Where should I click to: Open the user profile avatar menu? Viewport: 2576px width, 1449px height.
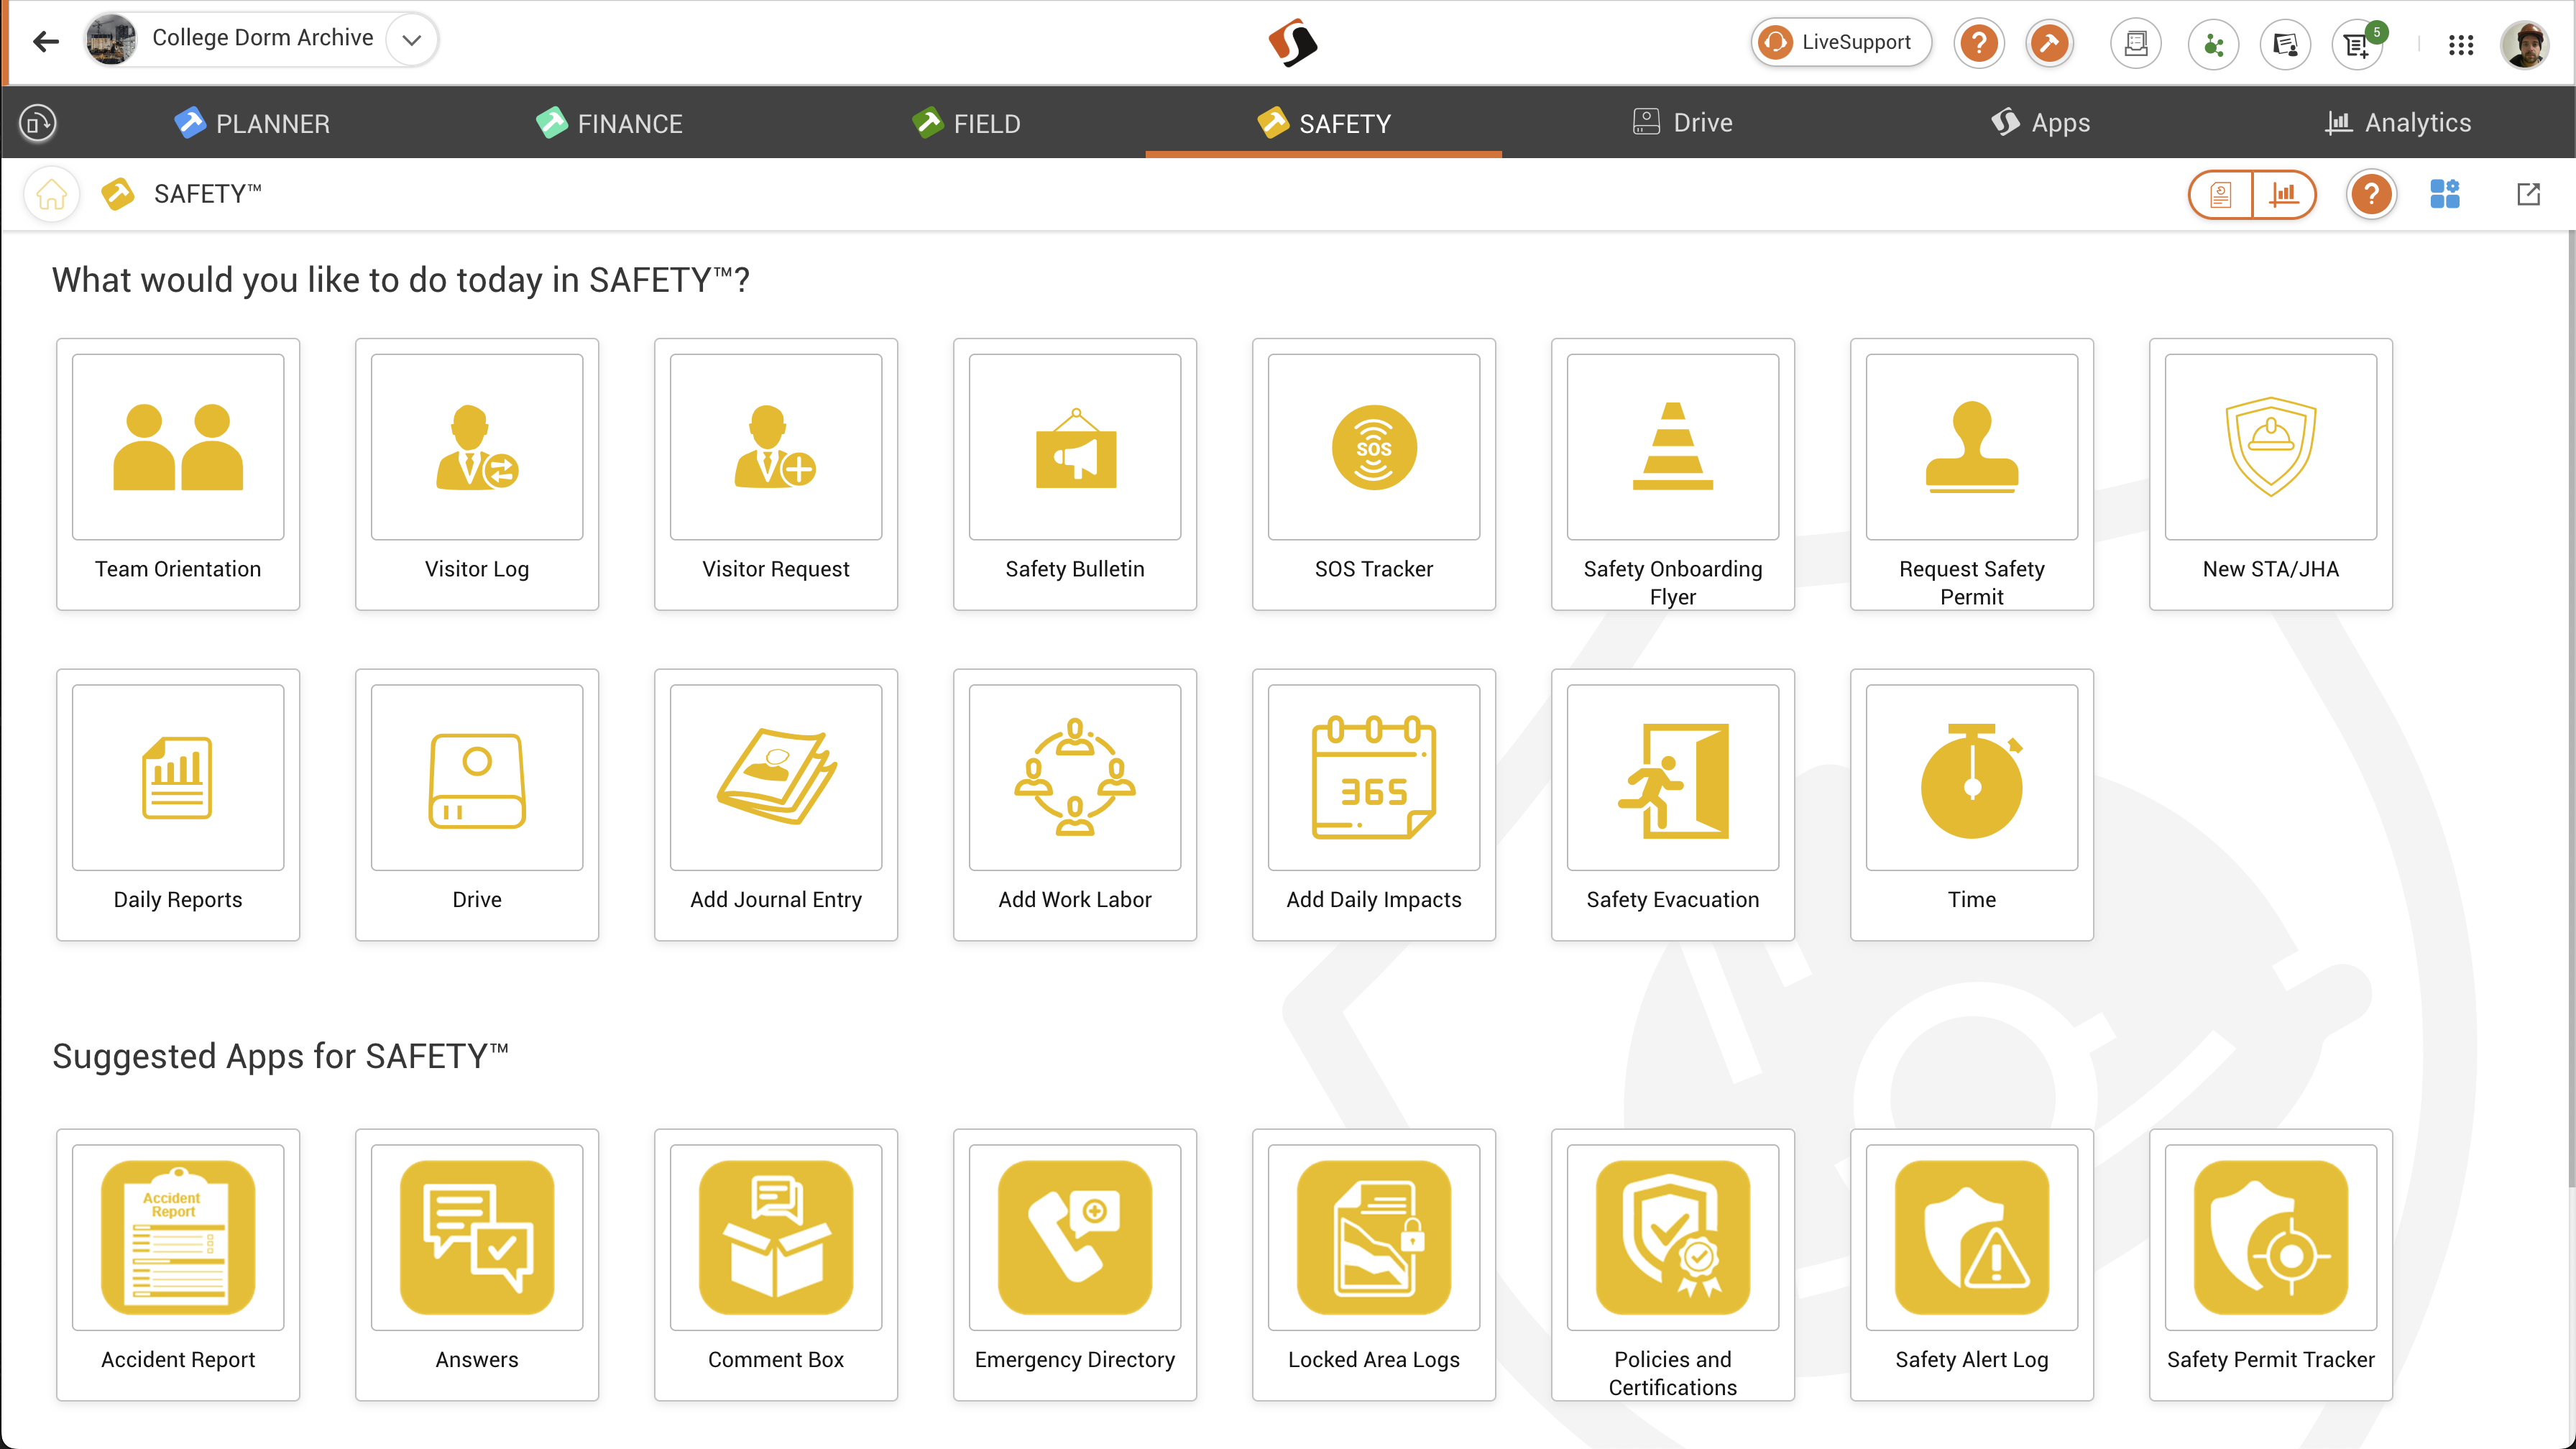click(x=2526, y=44)
